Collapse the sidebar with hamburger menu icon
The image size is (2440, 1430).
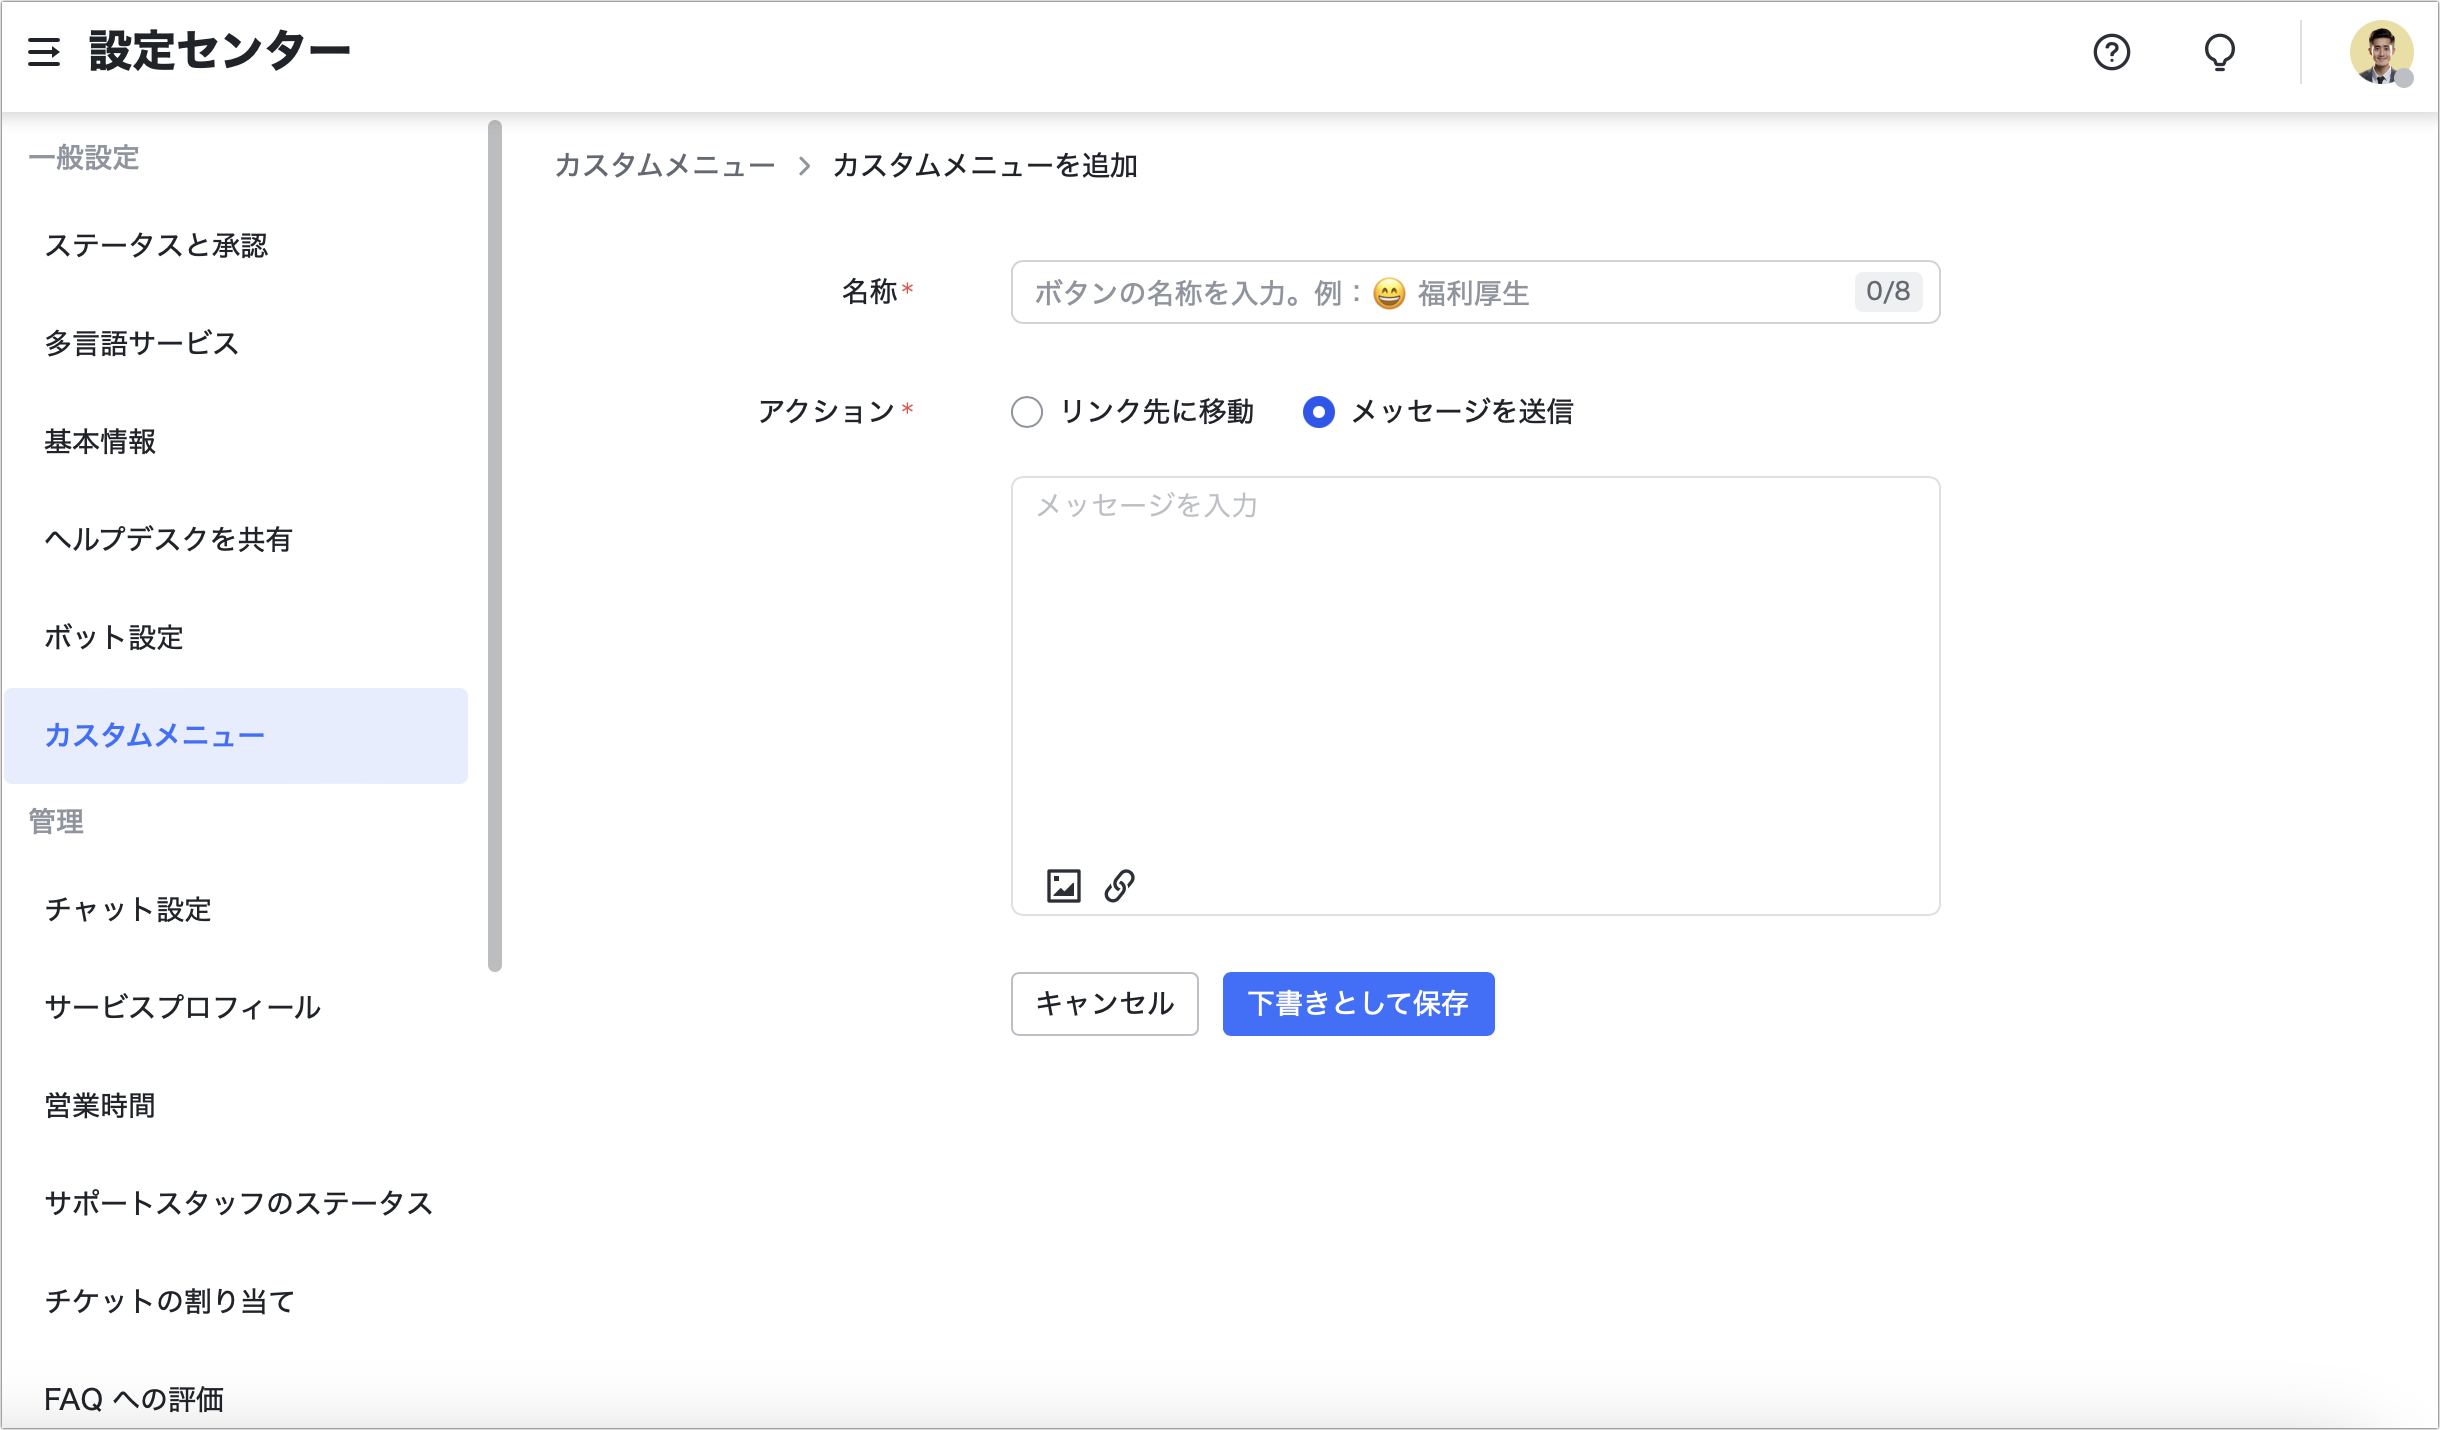tap(44, 52)
